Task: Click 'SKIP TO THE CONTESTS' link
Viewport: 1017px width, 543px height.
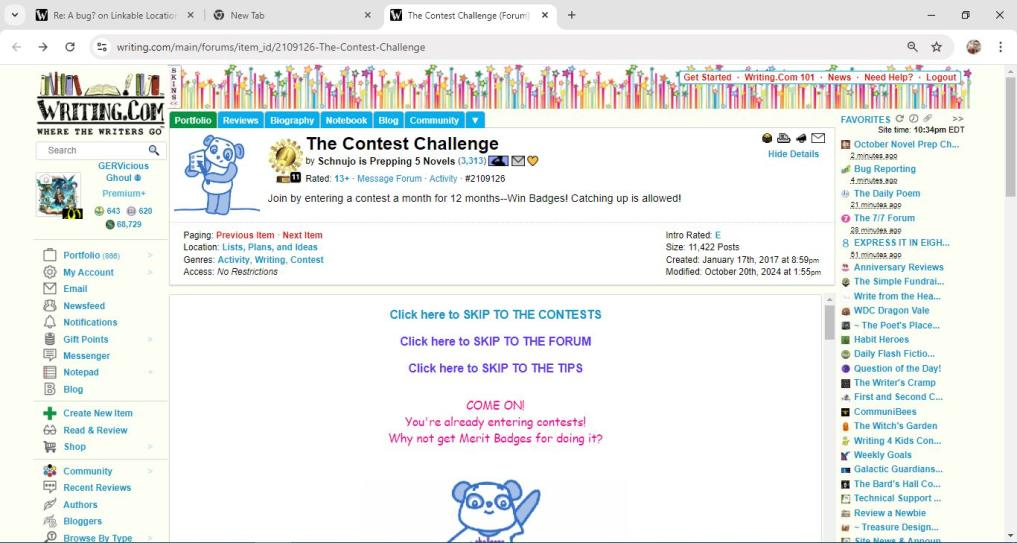Action: [x=495, y=314]
